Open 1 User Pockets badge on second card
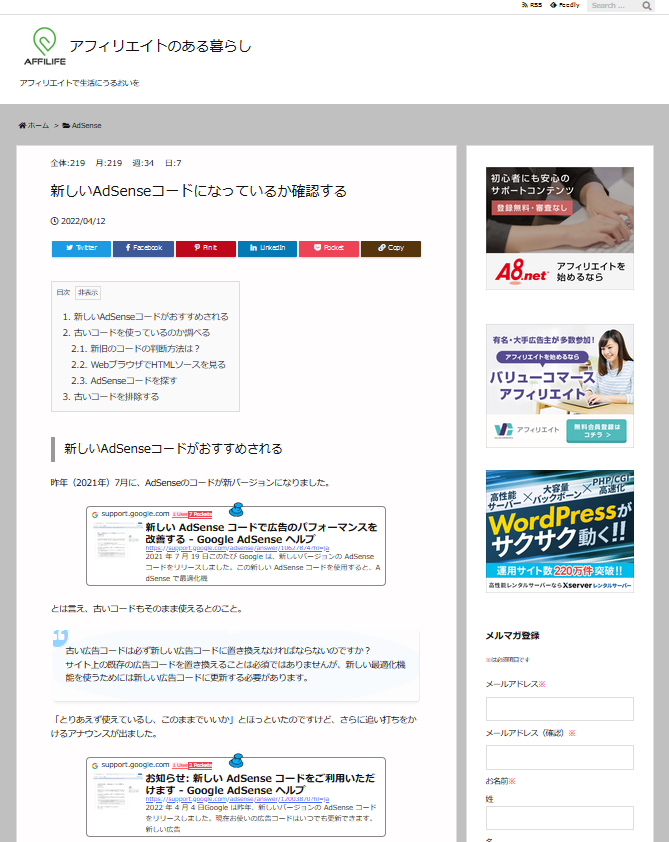Screen dimensions: 669x842 (x=192, y=765)
